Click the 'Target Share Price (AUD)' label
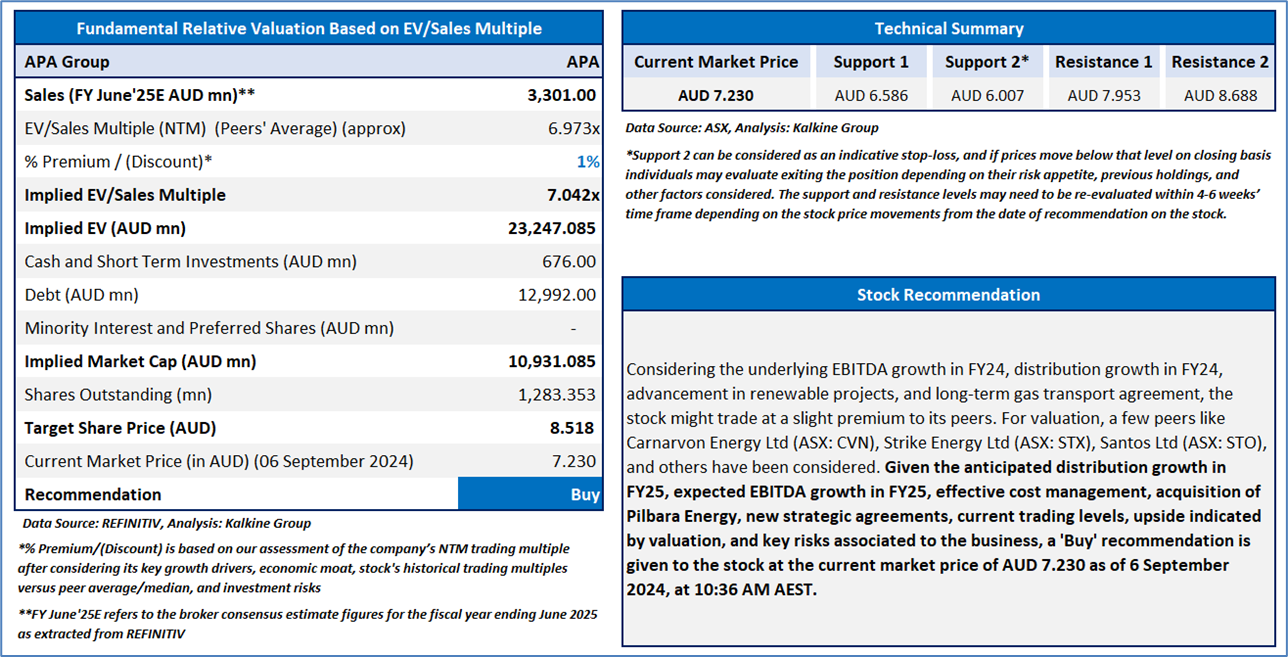 tap(120, 428)
